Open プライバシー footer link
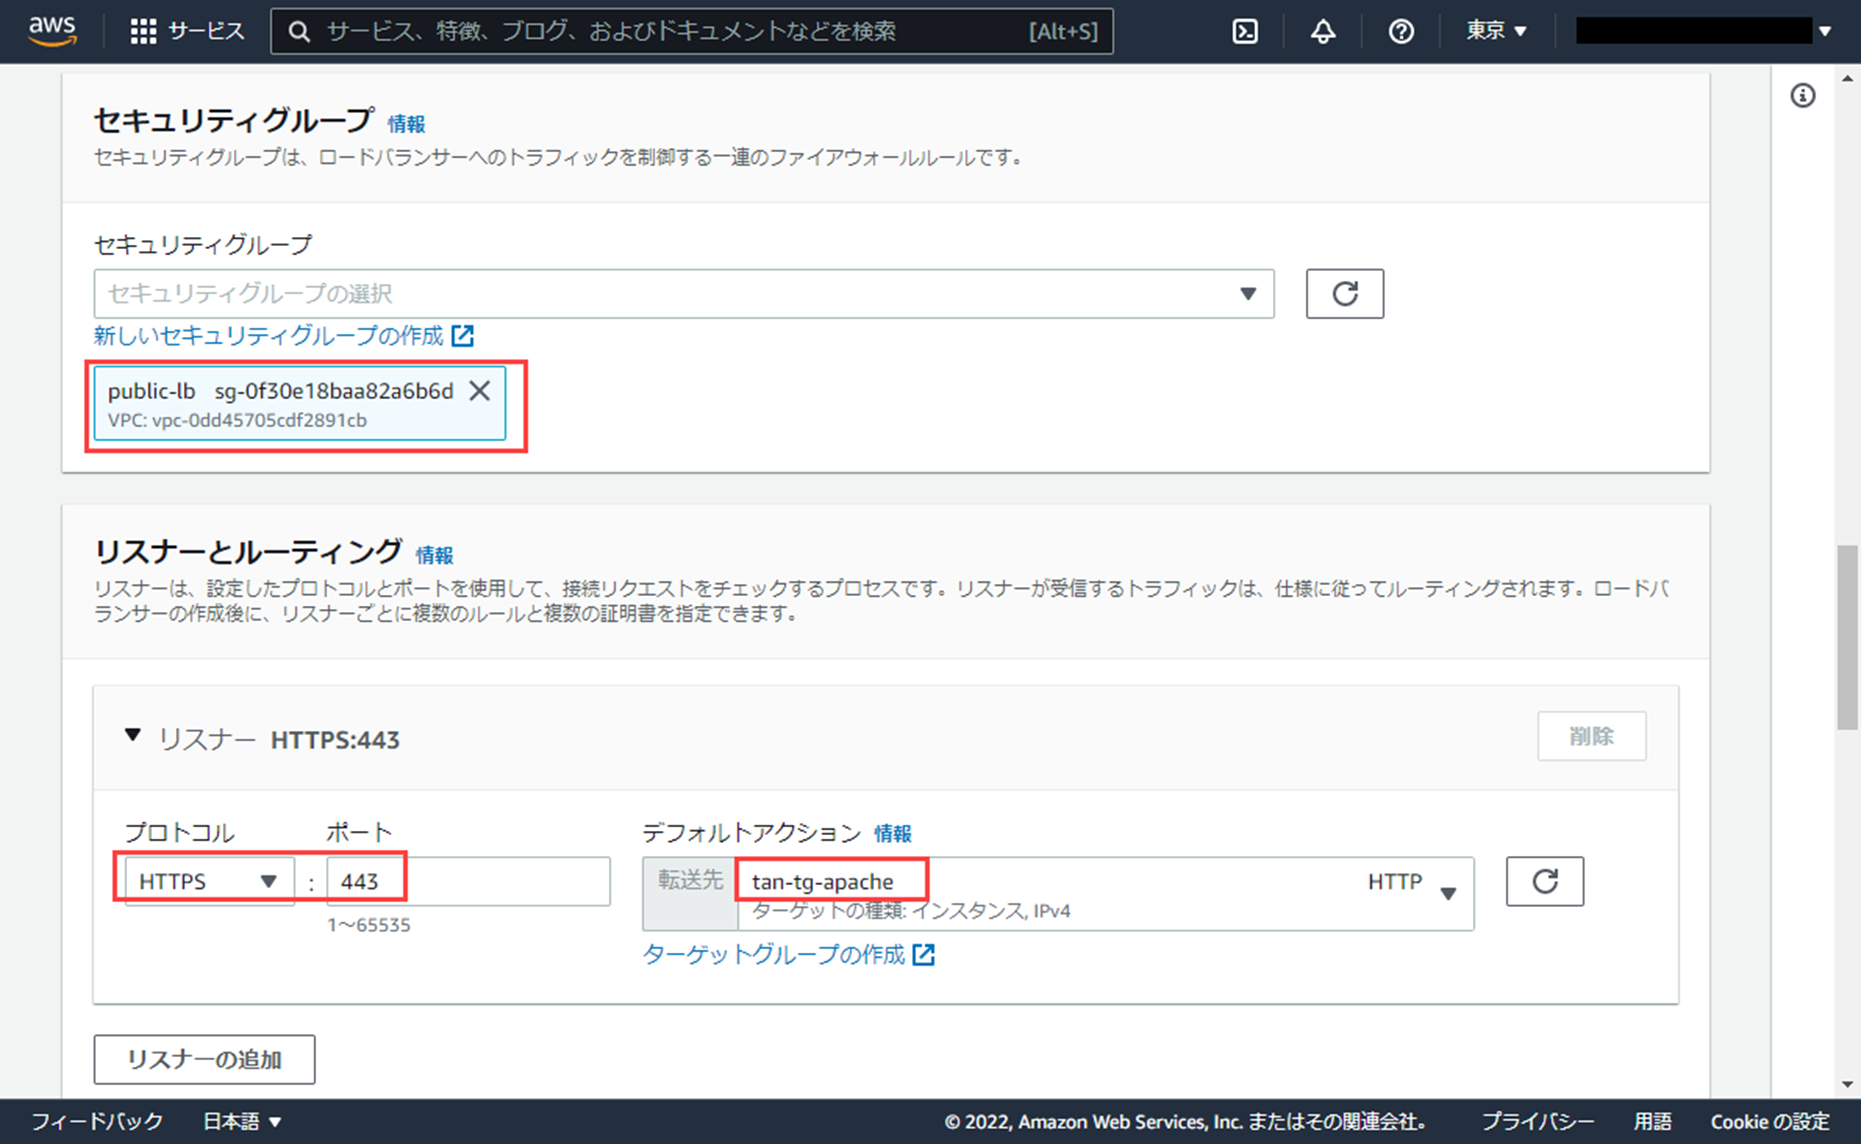This screenshot has width=1861, height=1144. pos(1537,1121)
